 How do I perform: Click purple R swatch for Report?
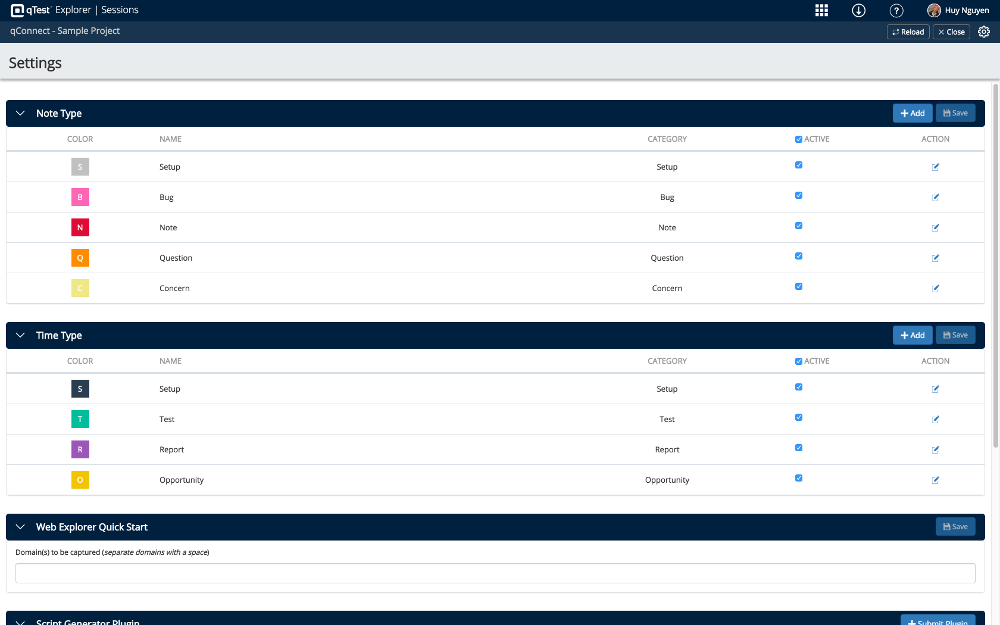(x=80, y=450)
